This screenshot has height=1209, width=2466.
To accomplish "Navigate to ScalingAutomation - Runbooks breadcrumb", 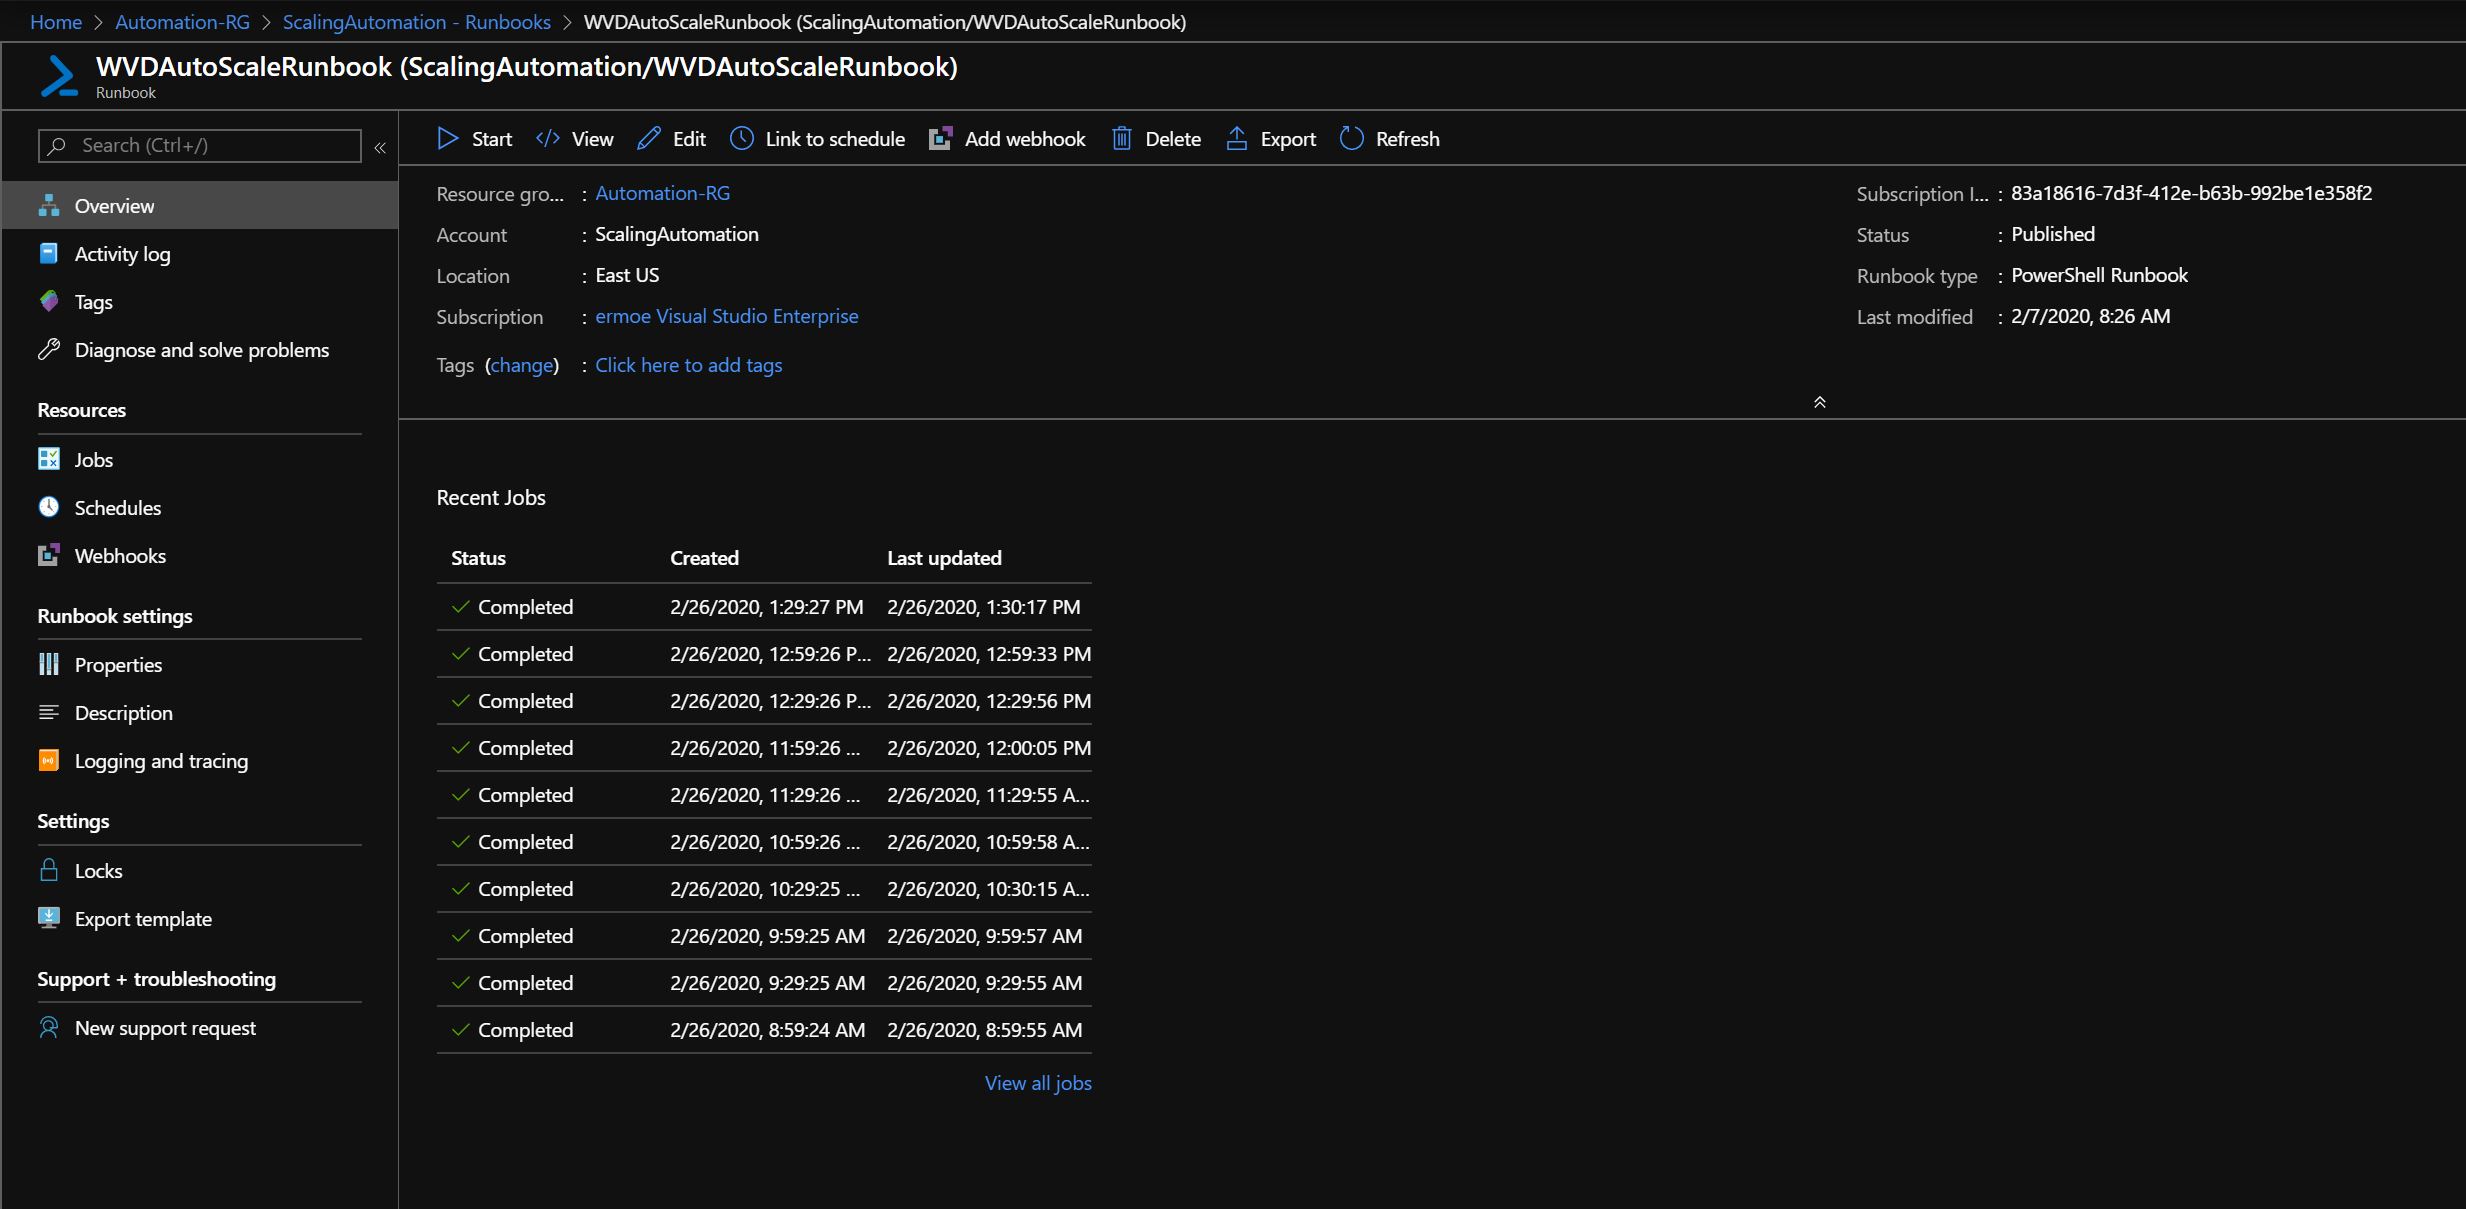I will point(416,22).
